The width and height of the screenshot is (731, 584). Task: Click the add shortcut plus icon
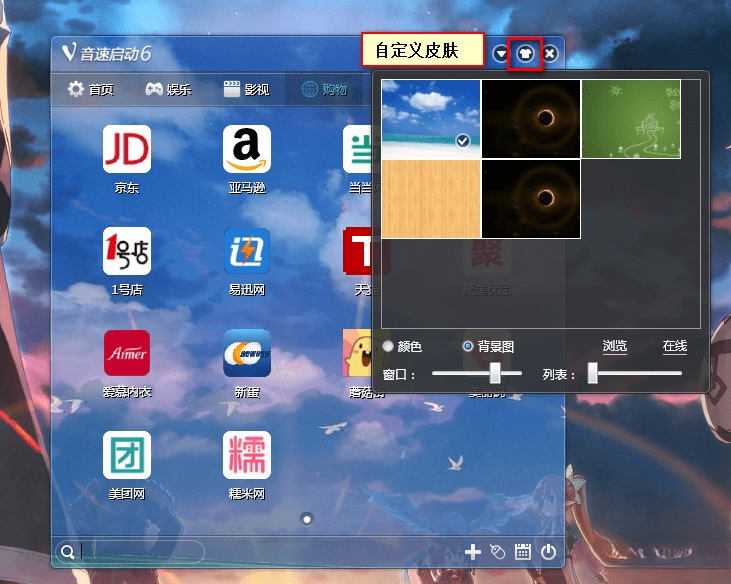pos(473,552)
